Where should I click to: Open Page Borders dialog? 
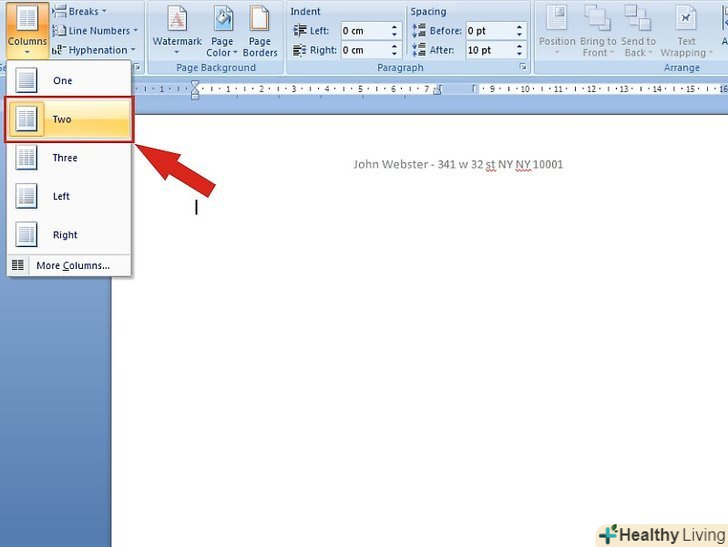260,31
